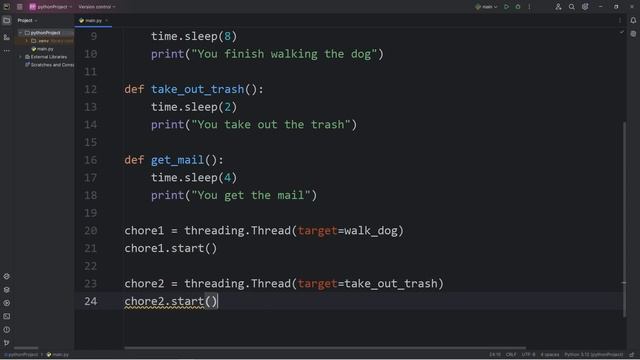Open editor tab options menu

[x=620, y=20]
